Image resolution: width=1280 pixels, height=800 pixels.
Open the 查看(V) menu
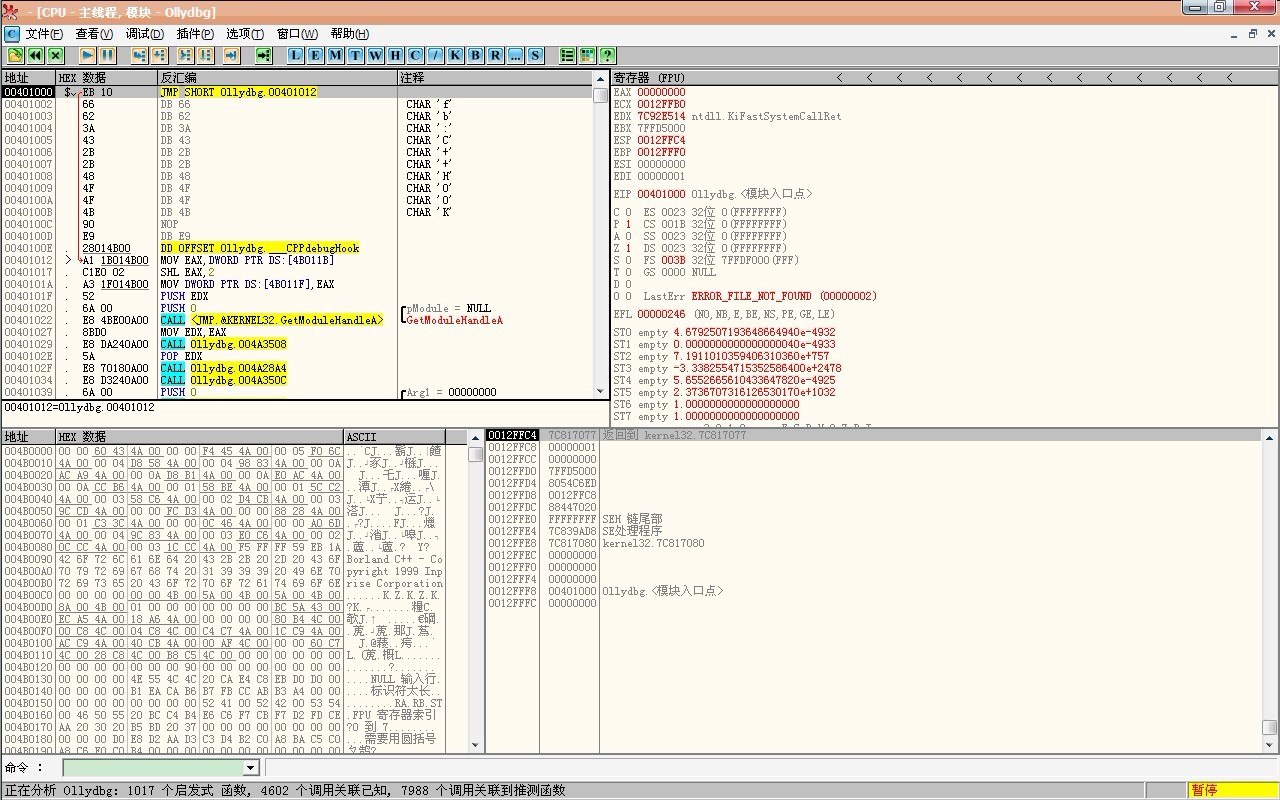pyautogui.click(x=94, y=34)
